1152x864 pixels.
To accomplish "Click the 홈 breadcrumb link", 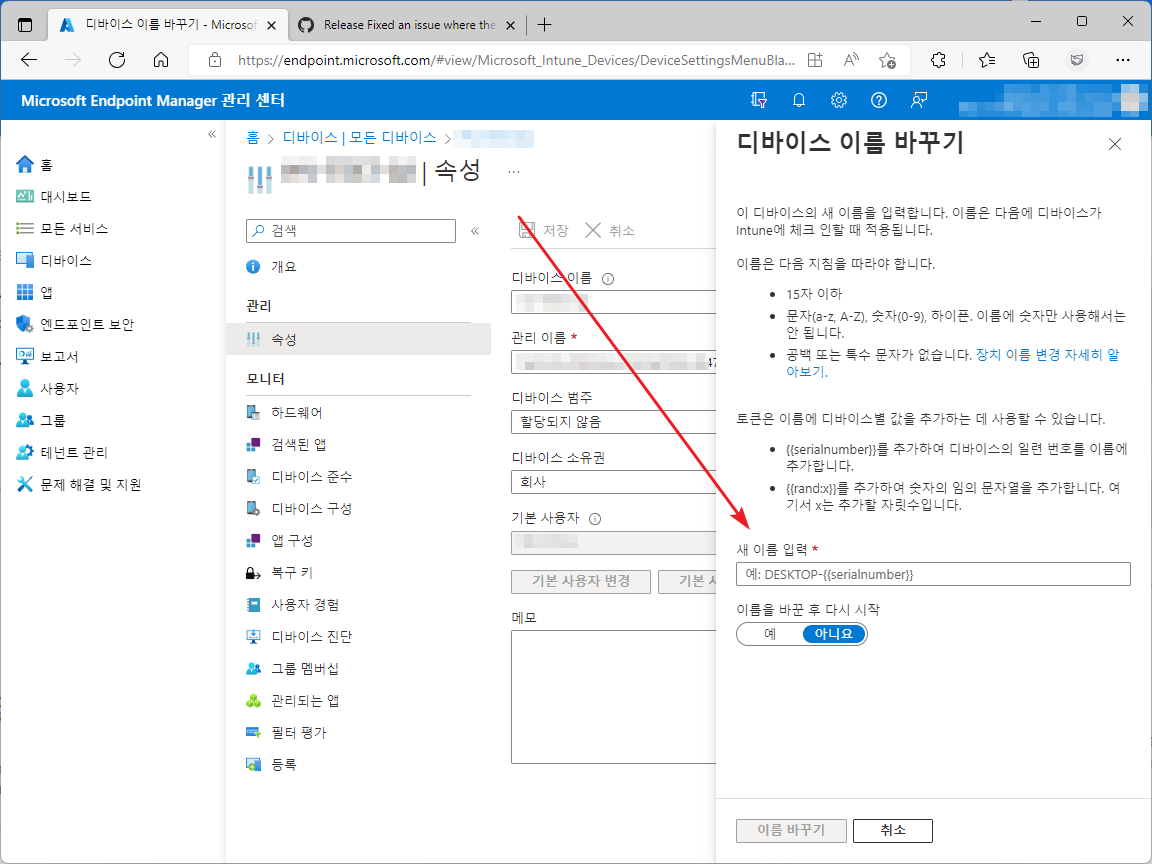I will [253, 137].
